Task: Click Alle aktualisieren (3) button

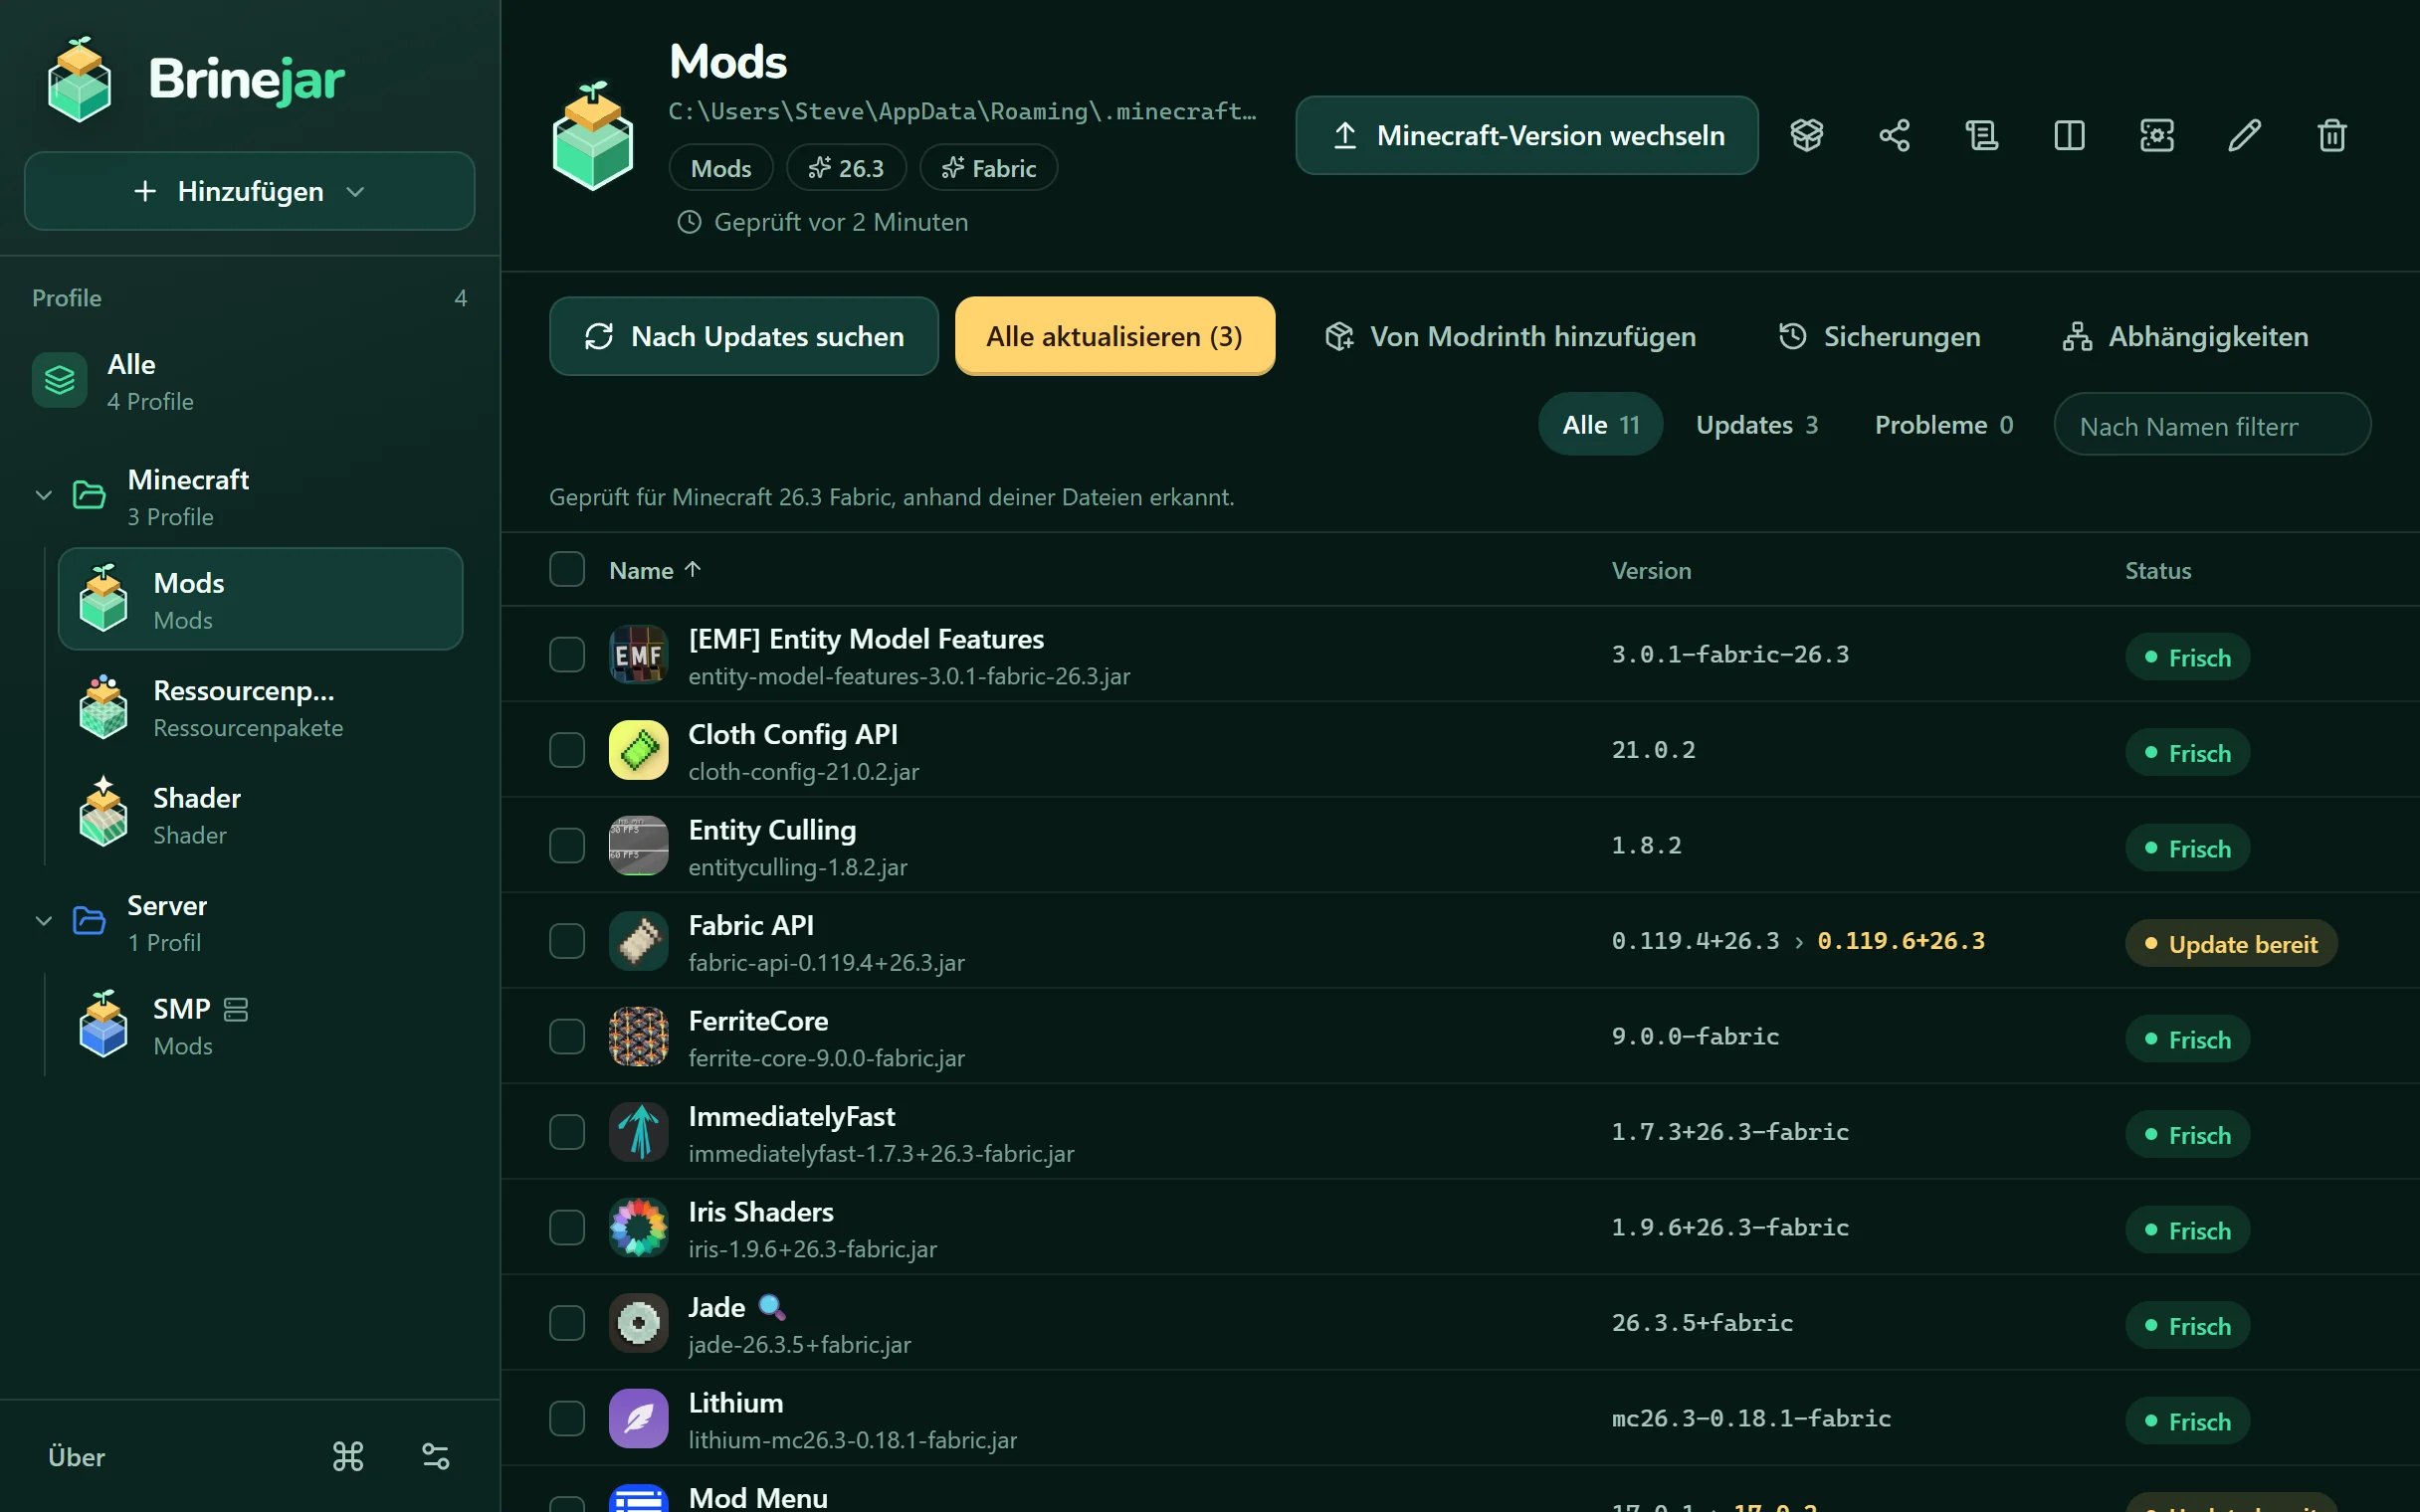Action: [1115, 336]
